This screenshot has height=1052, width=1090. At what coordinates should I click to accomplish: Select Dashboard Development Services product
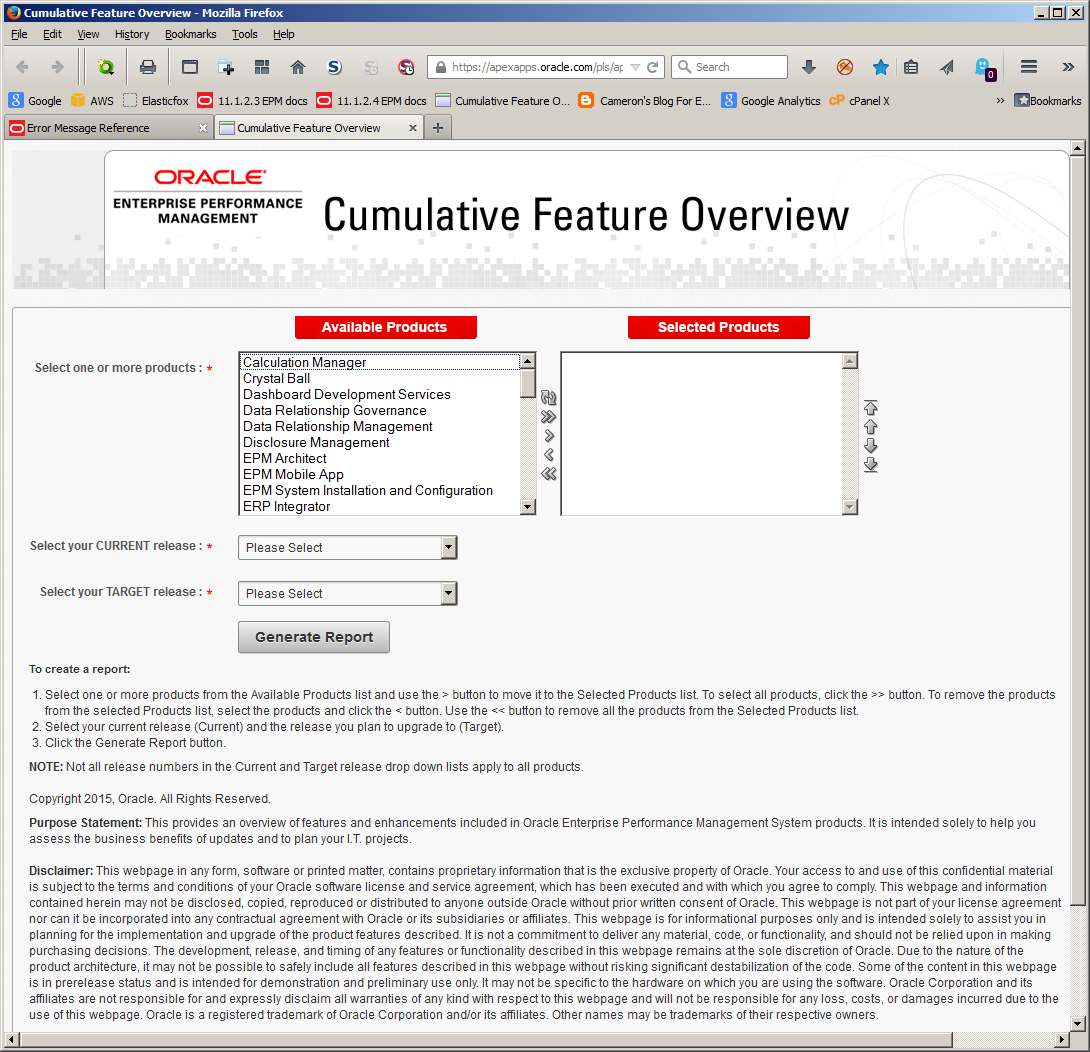(x=380, y=394)
